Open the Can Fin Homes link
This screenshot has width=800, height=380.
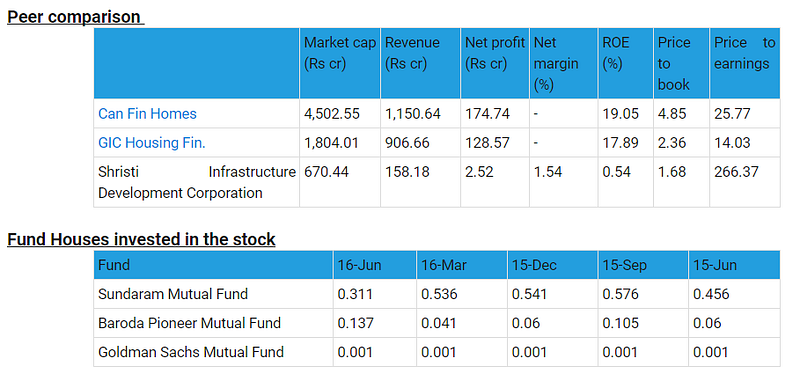pyautogui.click(x=147, y=113)
